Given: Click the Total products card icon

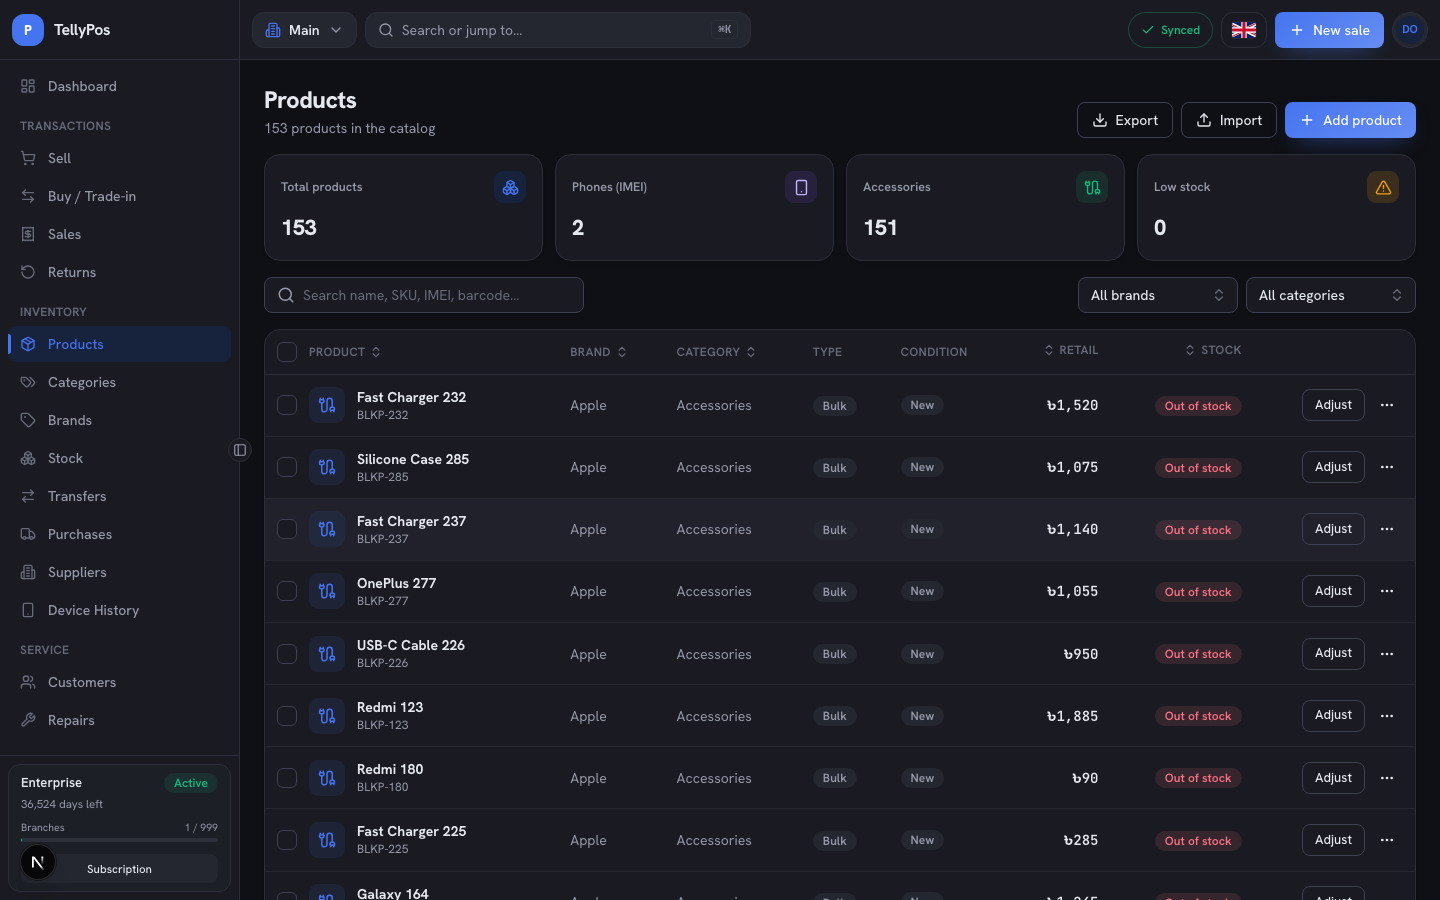Looking at the screenshot, I should tap(510, 187).
